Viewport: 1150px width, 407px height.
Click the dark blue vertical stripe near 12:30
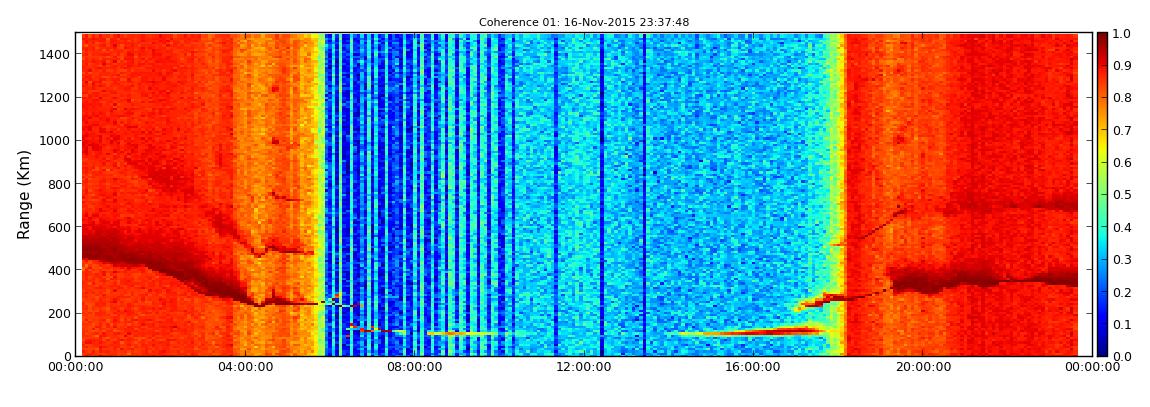[x=601, y=194]
